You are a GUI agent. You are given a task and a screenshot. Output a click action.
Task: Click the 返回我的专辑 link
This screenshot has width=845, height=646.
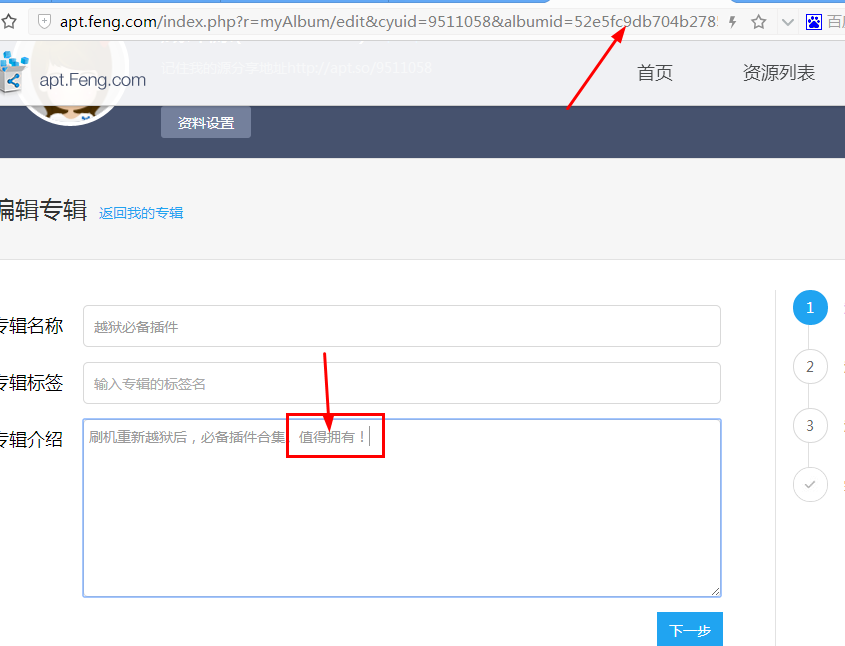(141, 213)
